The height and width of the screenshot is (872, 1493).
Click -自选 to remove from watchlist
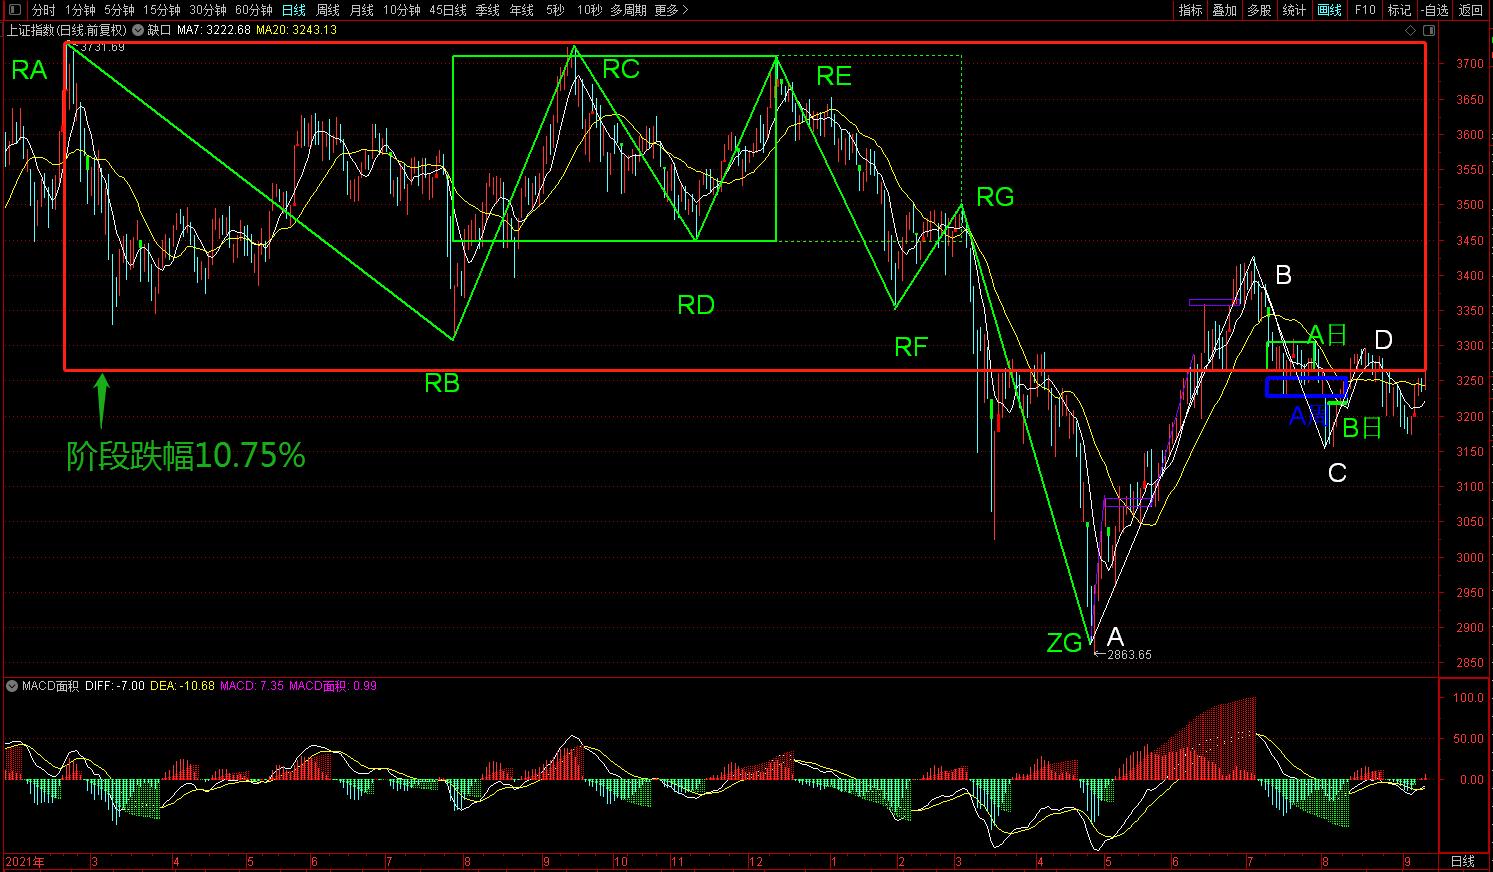pos(1434,10)
